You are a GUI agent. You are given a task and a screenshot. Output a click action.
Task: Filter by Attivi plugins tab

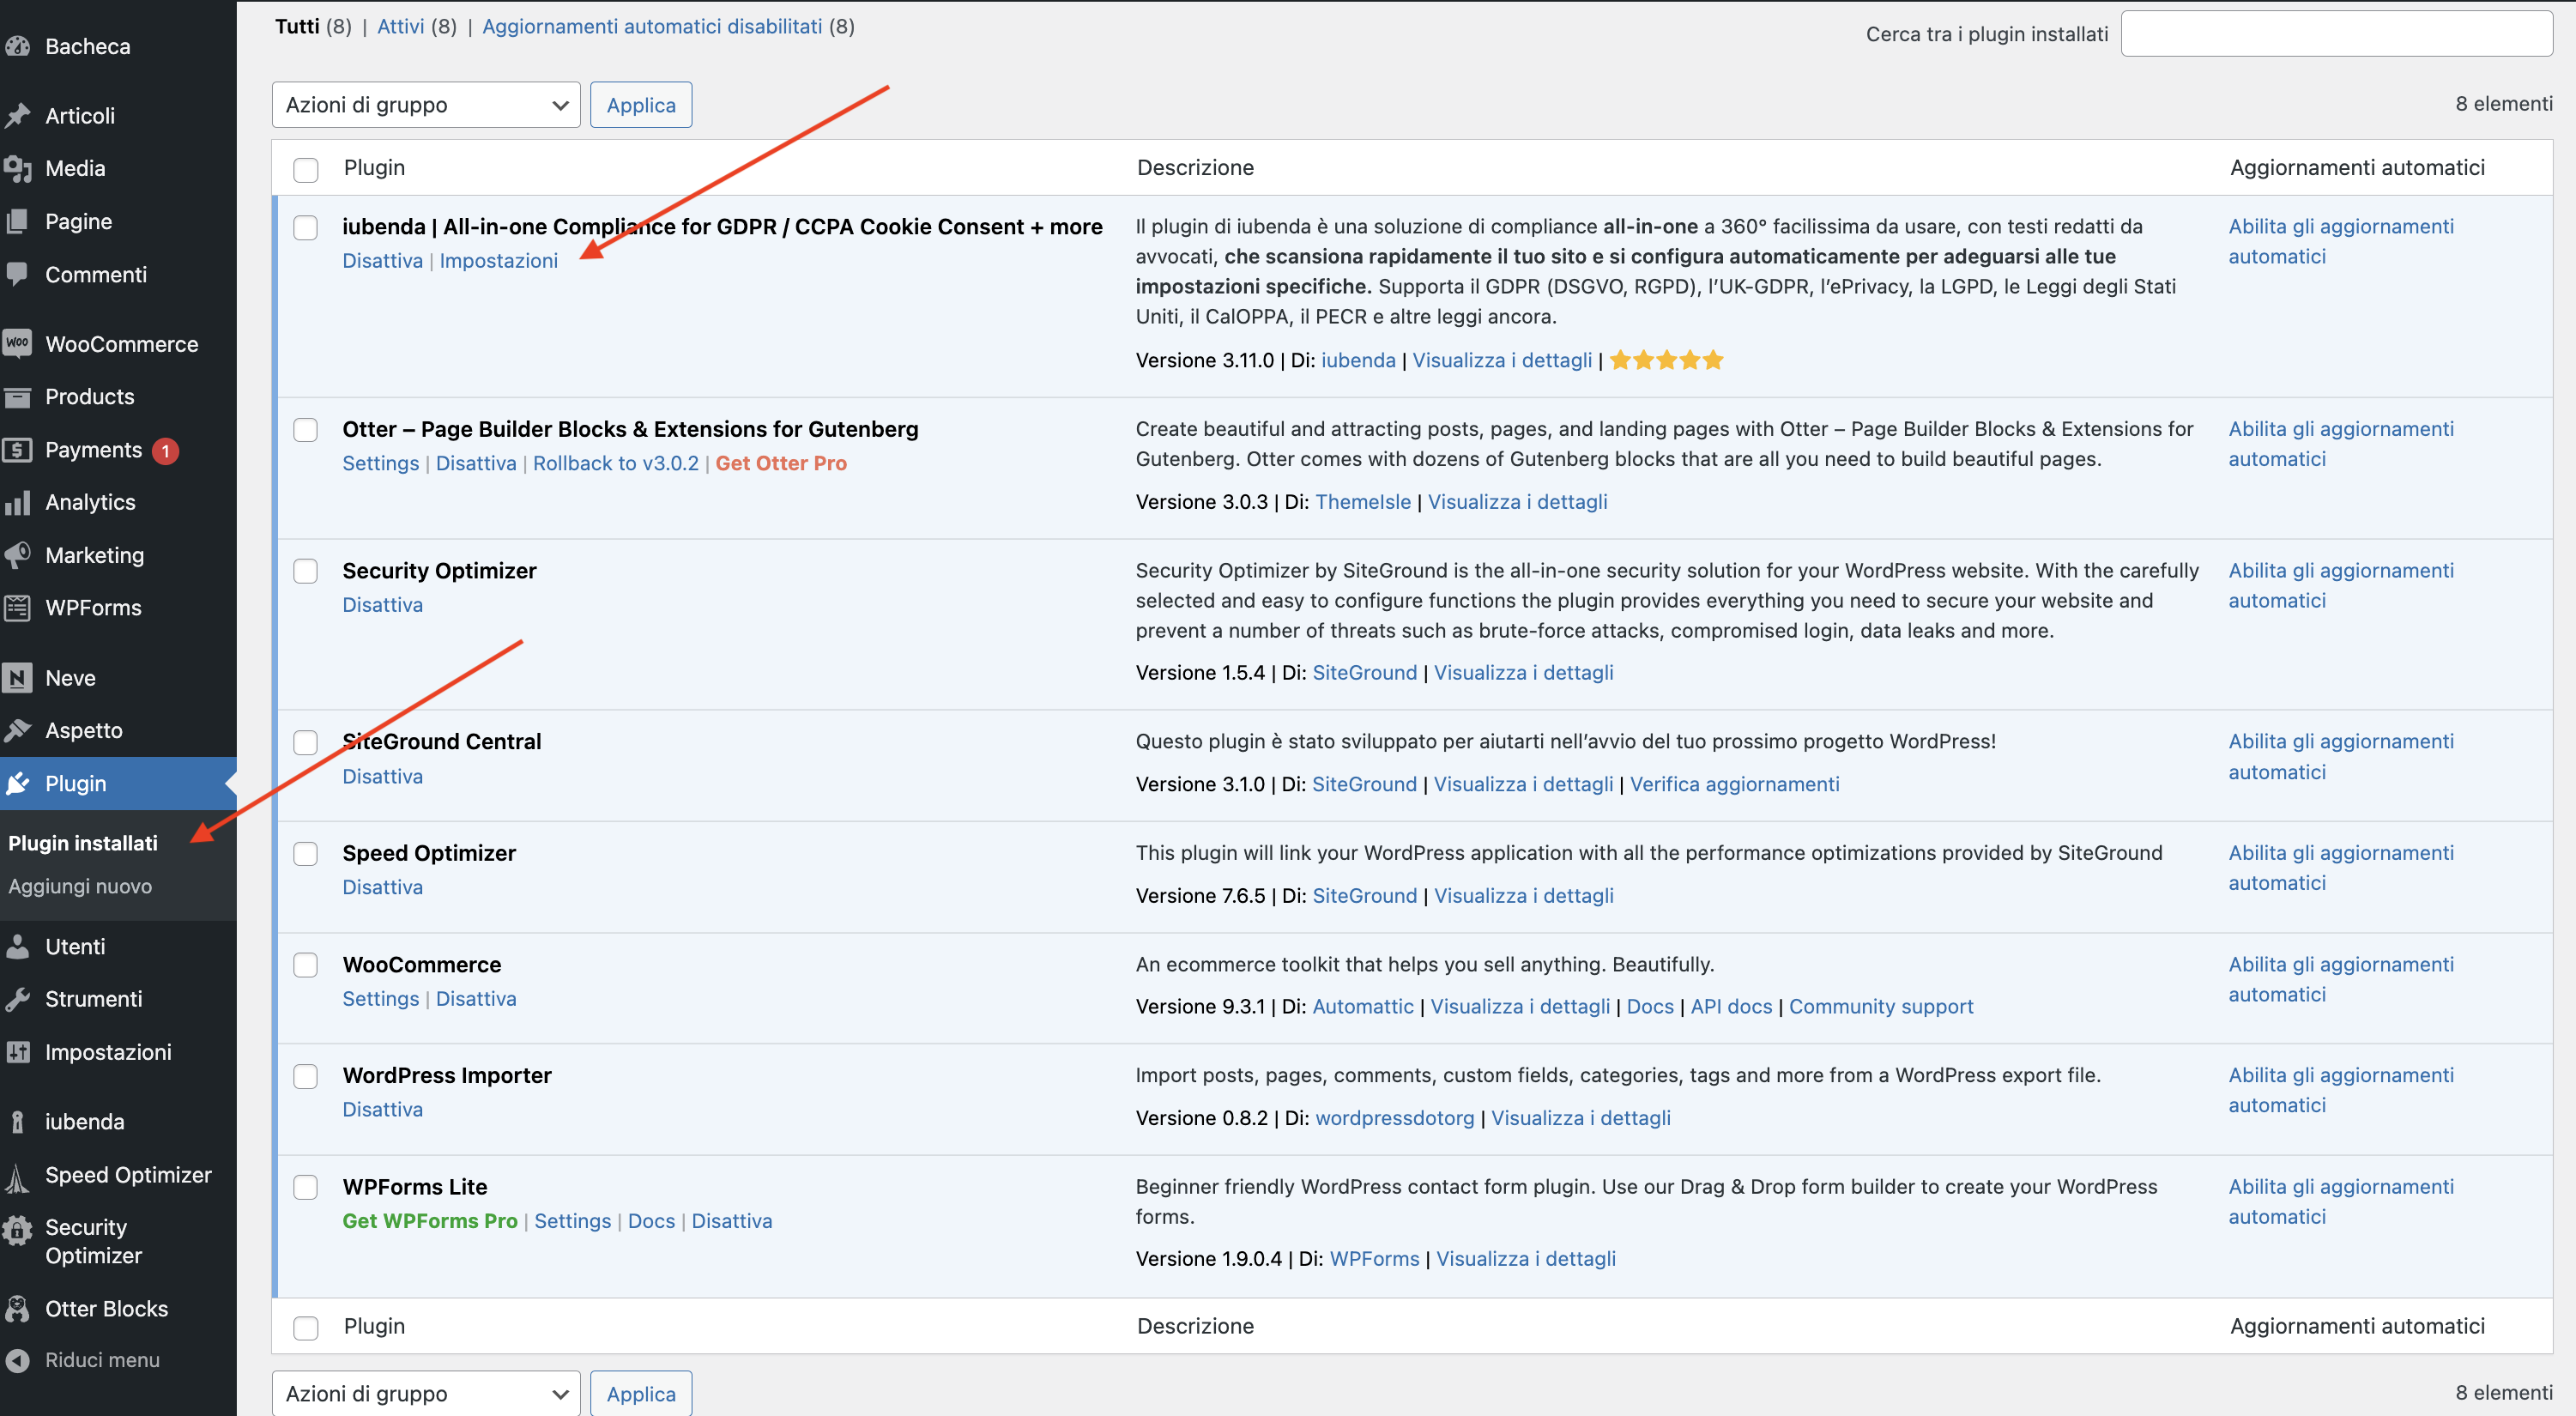pyautogui.click(x=400, y=26)
